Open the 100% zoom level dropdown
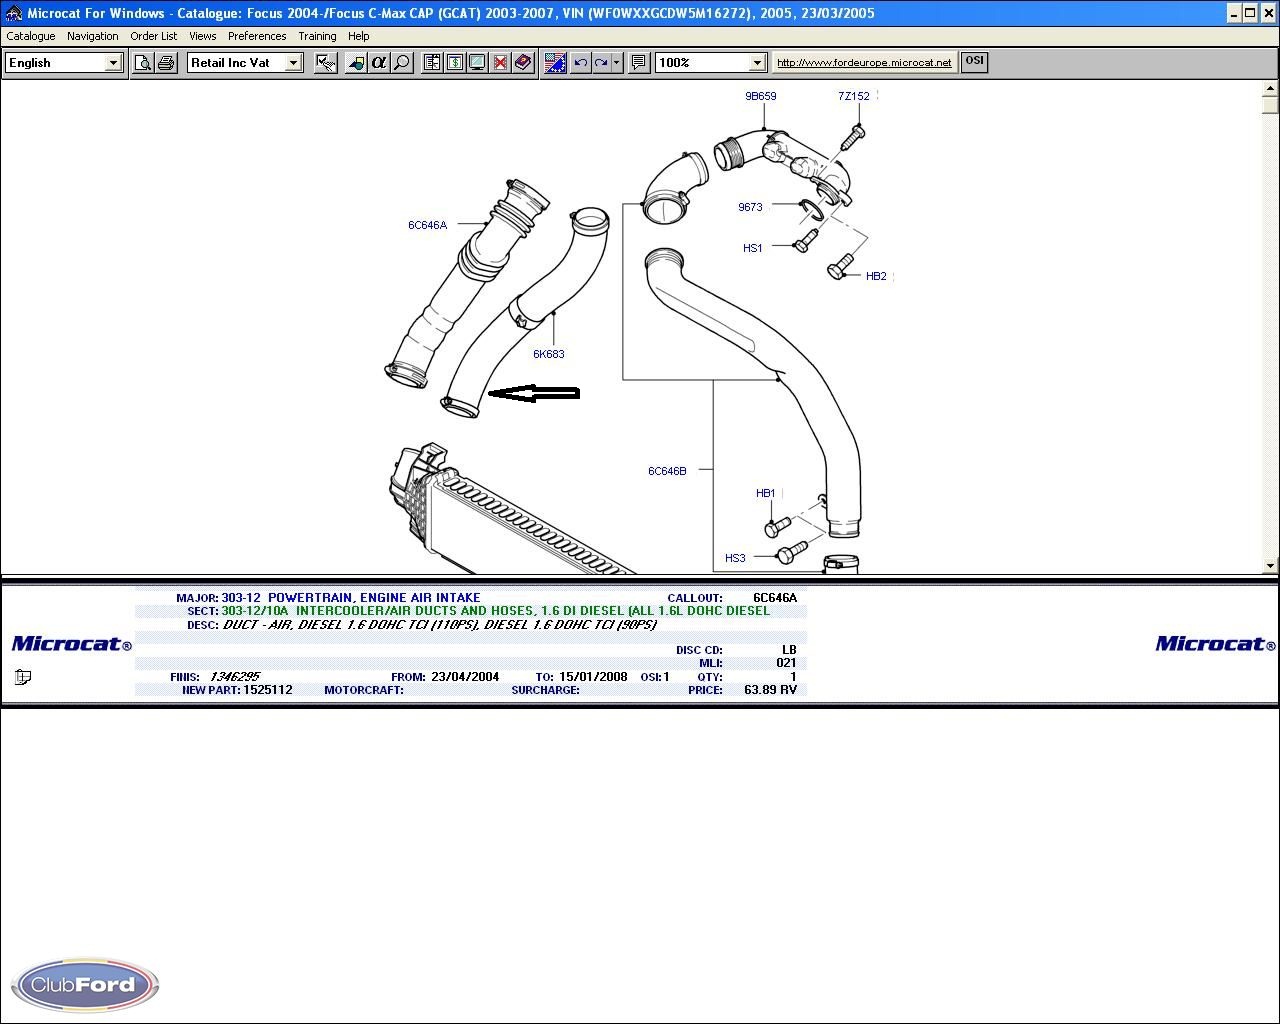The image size is (1280, 1024). pos(757,63)
